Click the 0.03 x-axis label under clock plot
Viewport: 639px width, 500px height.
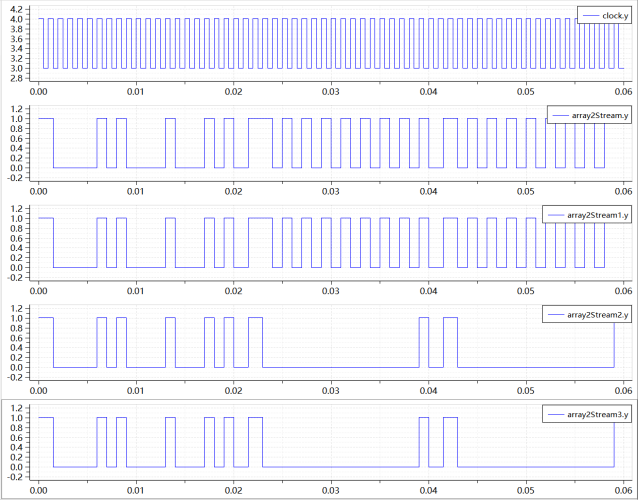click(x=331, y=92)
